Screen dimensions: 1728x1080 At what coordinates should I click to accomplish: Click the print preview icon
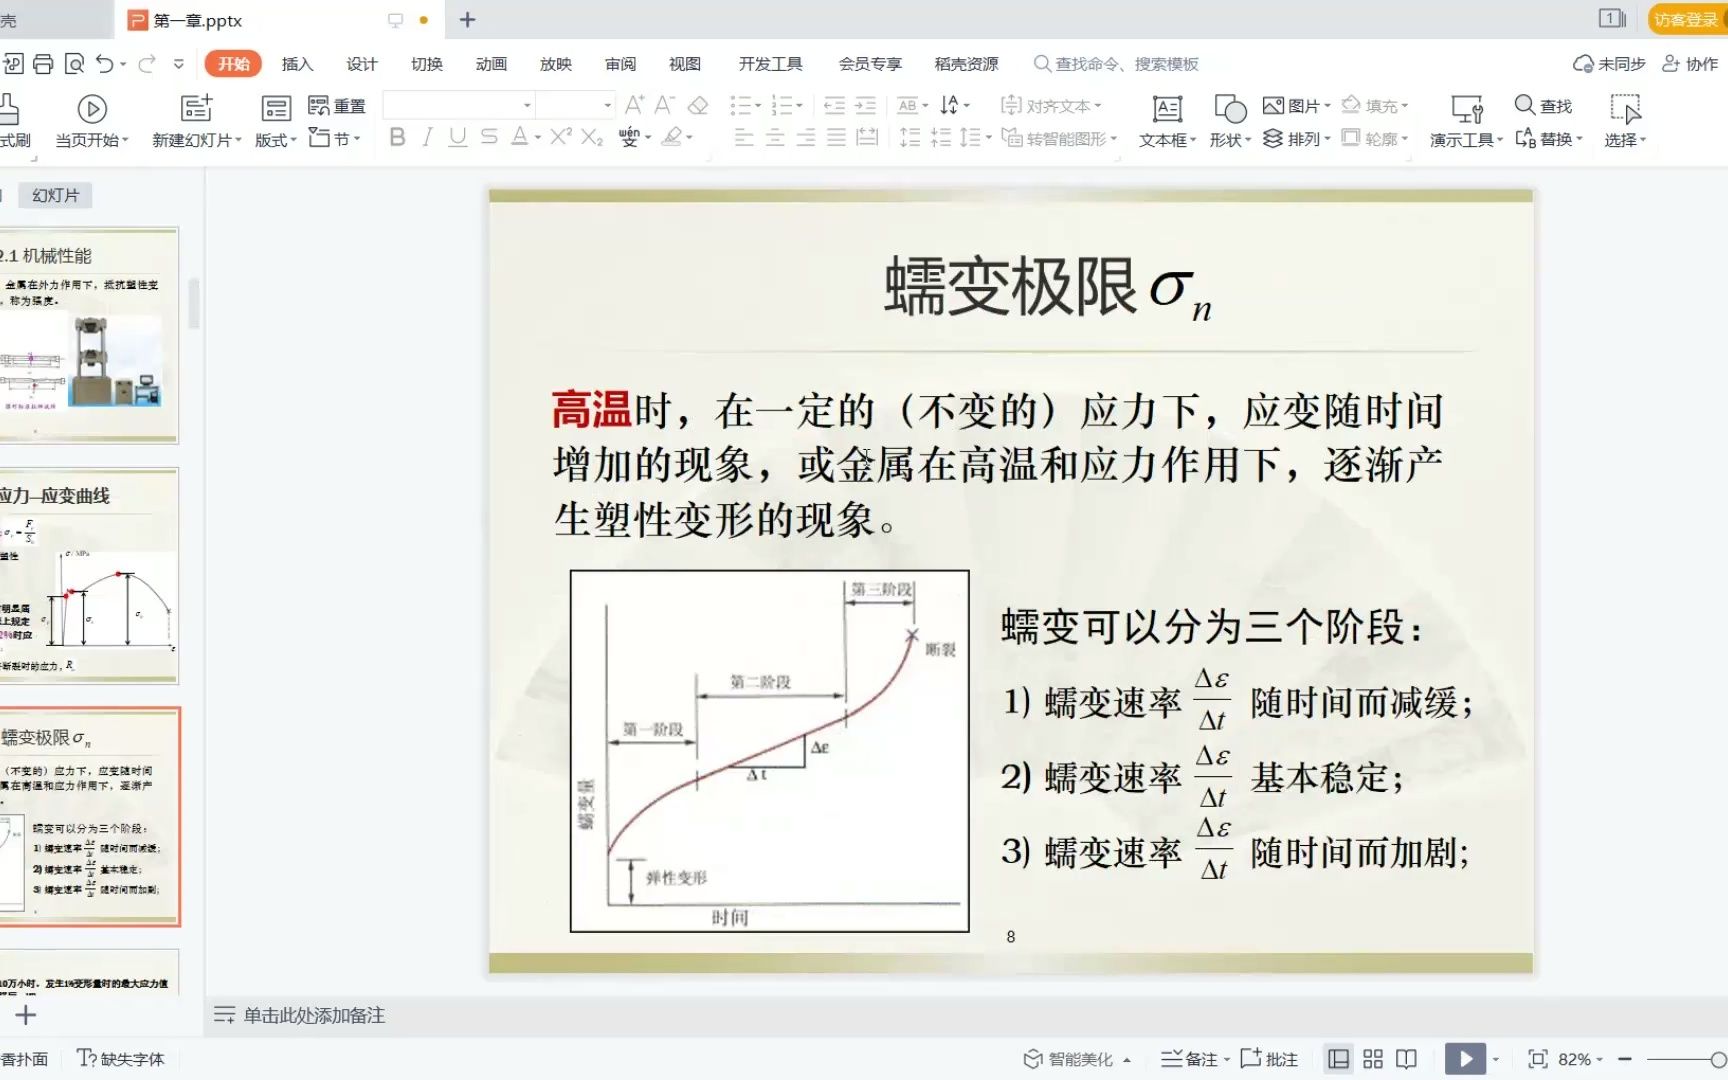(74, 64)
